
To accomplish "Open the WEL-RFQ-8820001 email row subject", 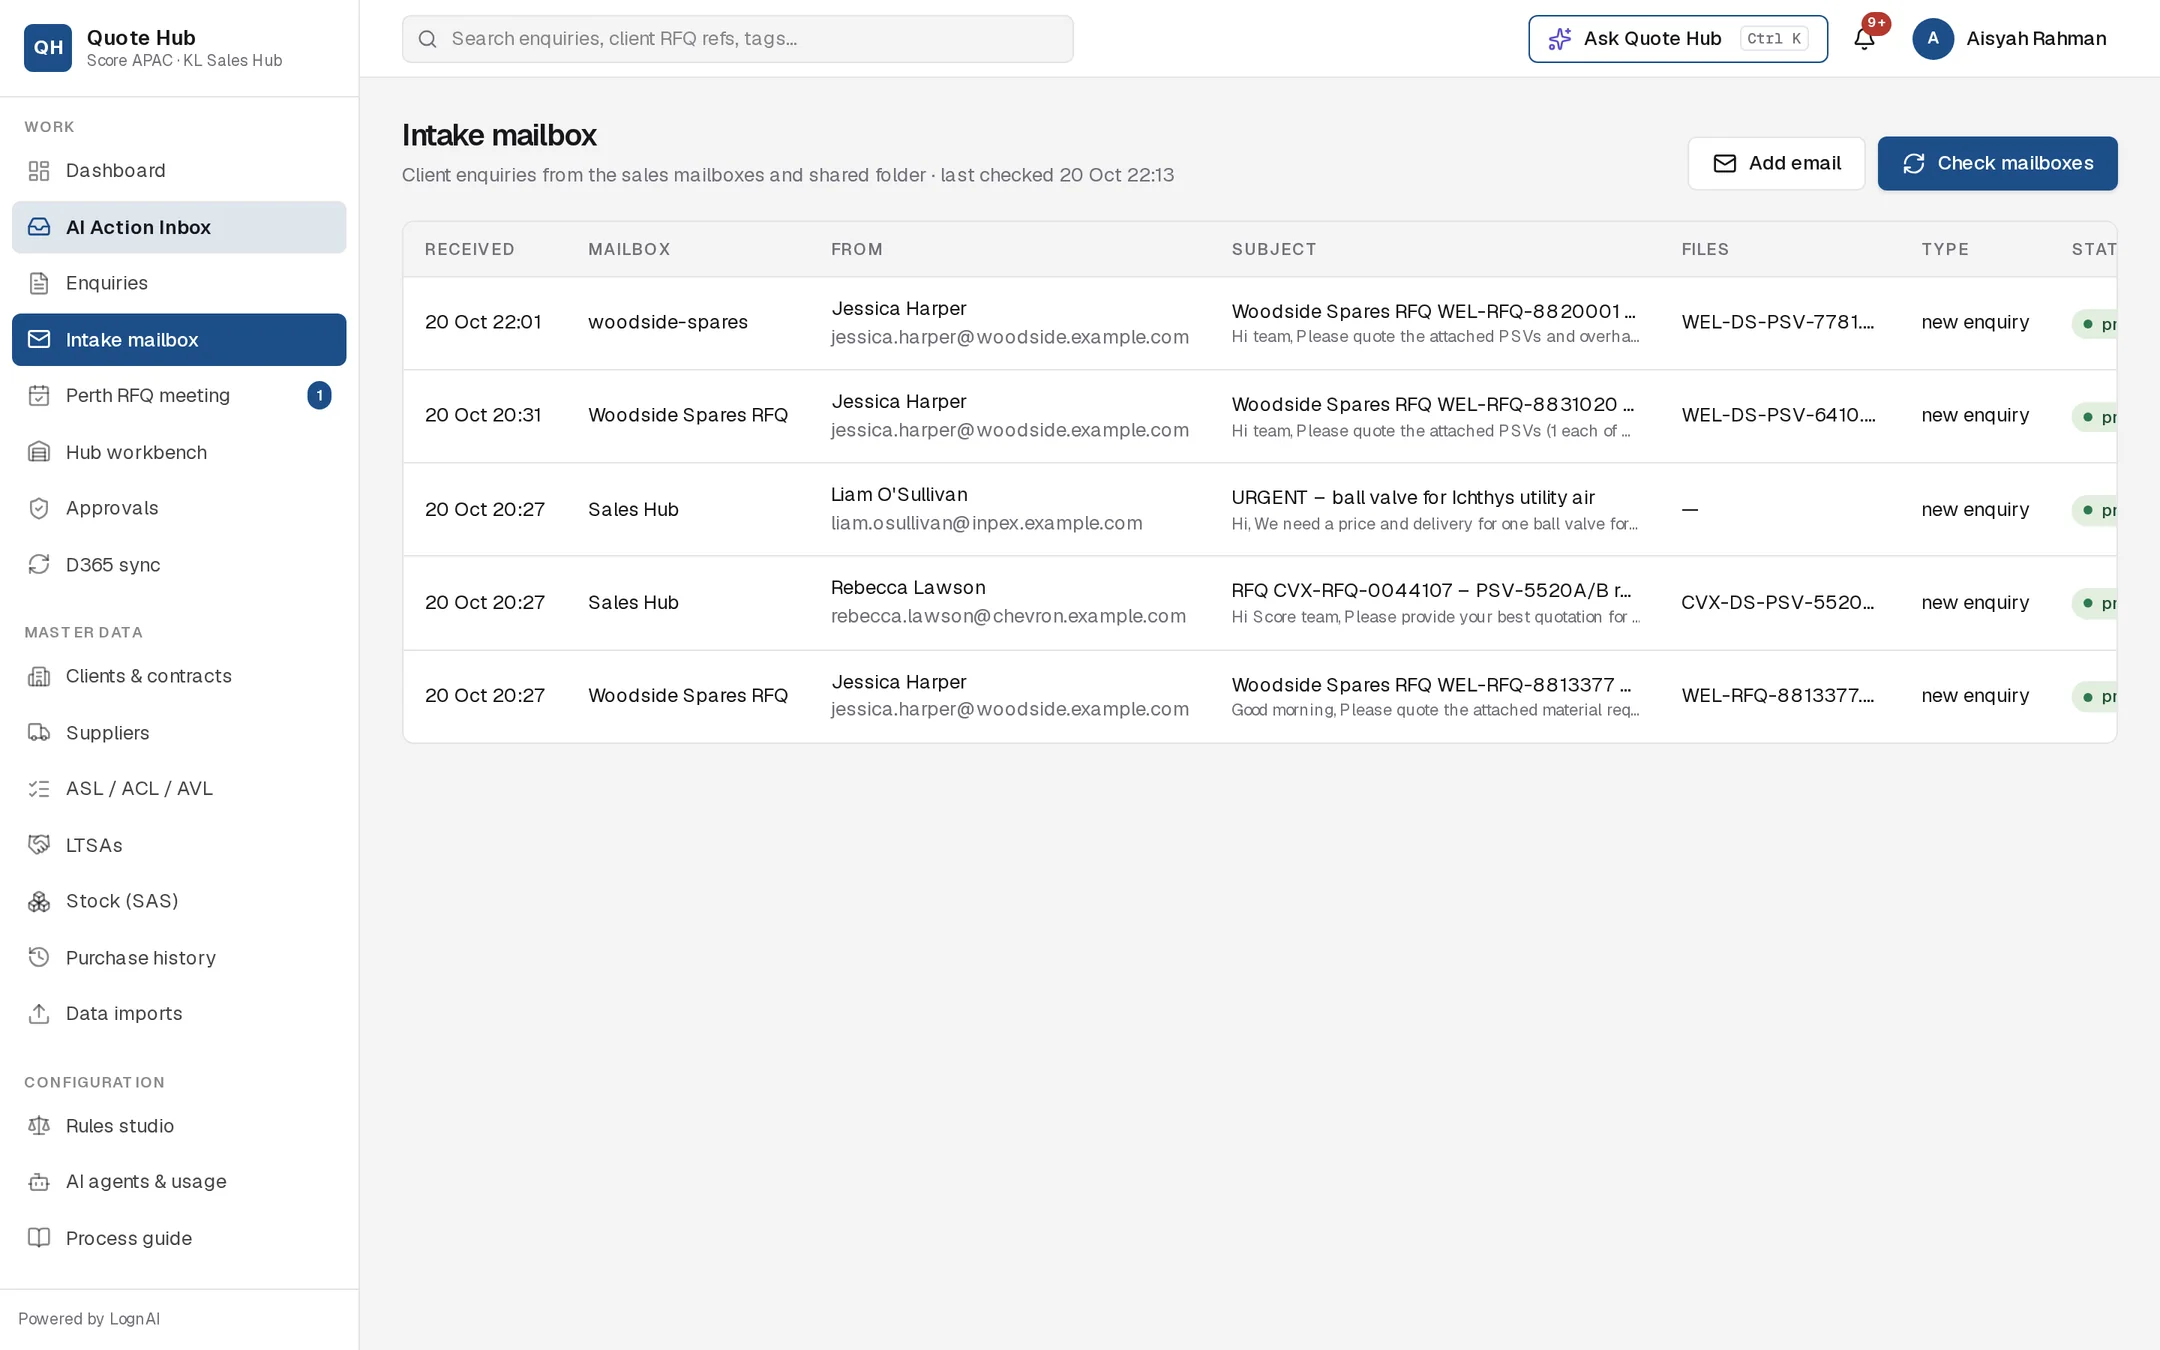I will (x=1433, y=311).
